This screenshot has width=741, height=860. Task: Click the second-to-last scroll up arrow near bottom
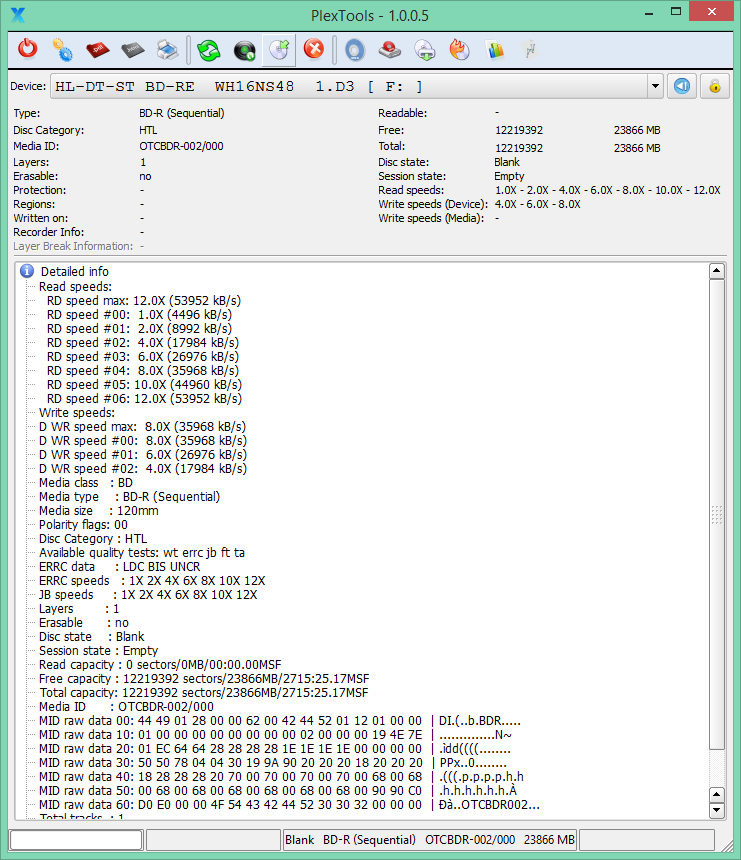pos(716,795)
